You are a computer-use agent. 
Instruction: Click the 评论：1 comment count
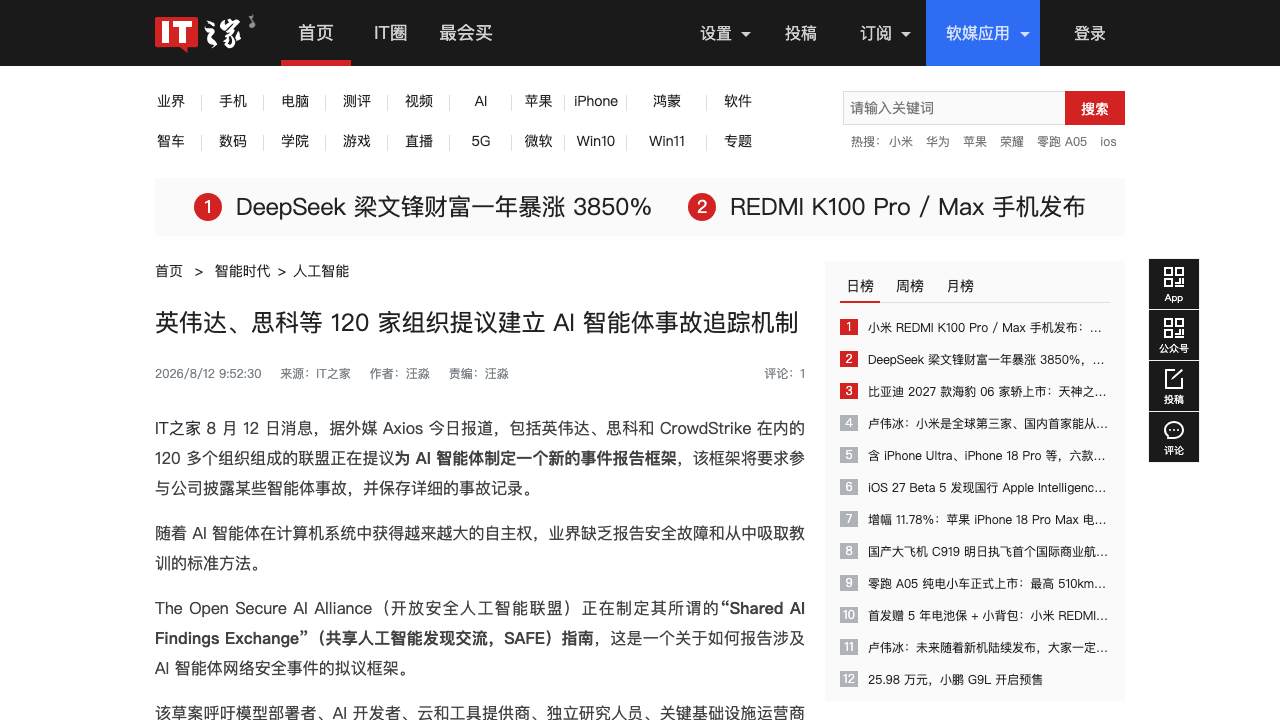785,374
